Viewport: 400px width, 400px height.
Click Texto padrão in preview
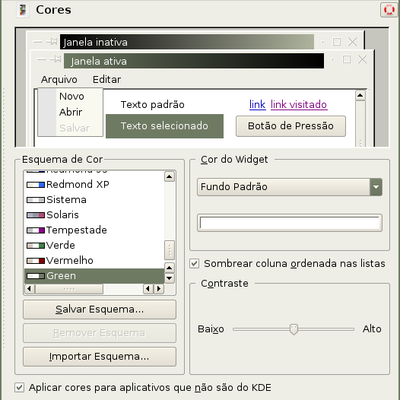(152, 105)
